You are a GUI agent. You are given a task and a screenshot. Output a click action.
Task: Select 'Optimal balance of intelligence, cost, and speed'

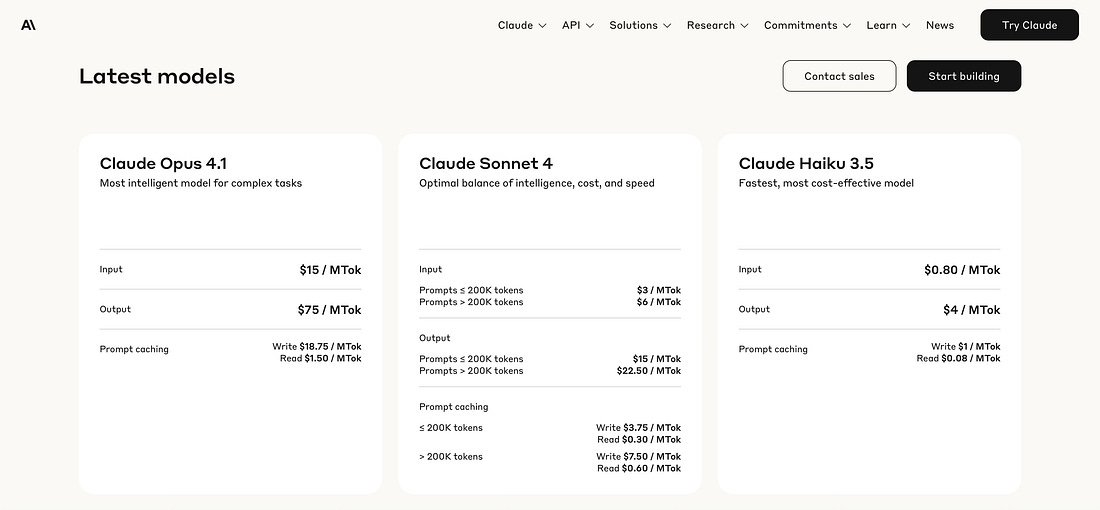(x=537, y=183)
